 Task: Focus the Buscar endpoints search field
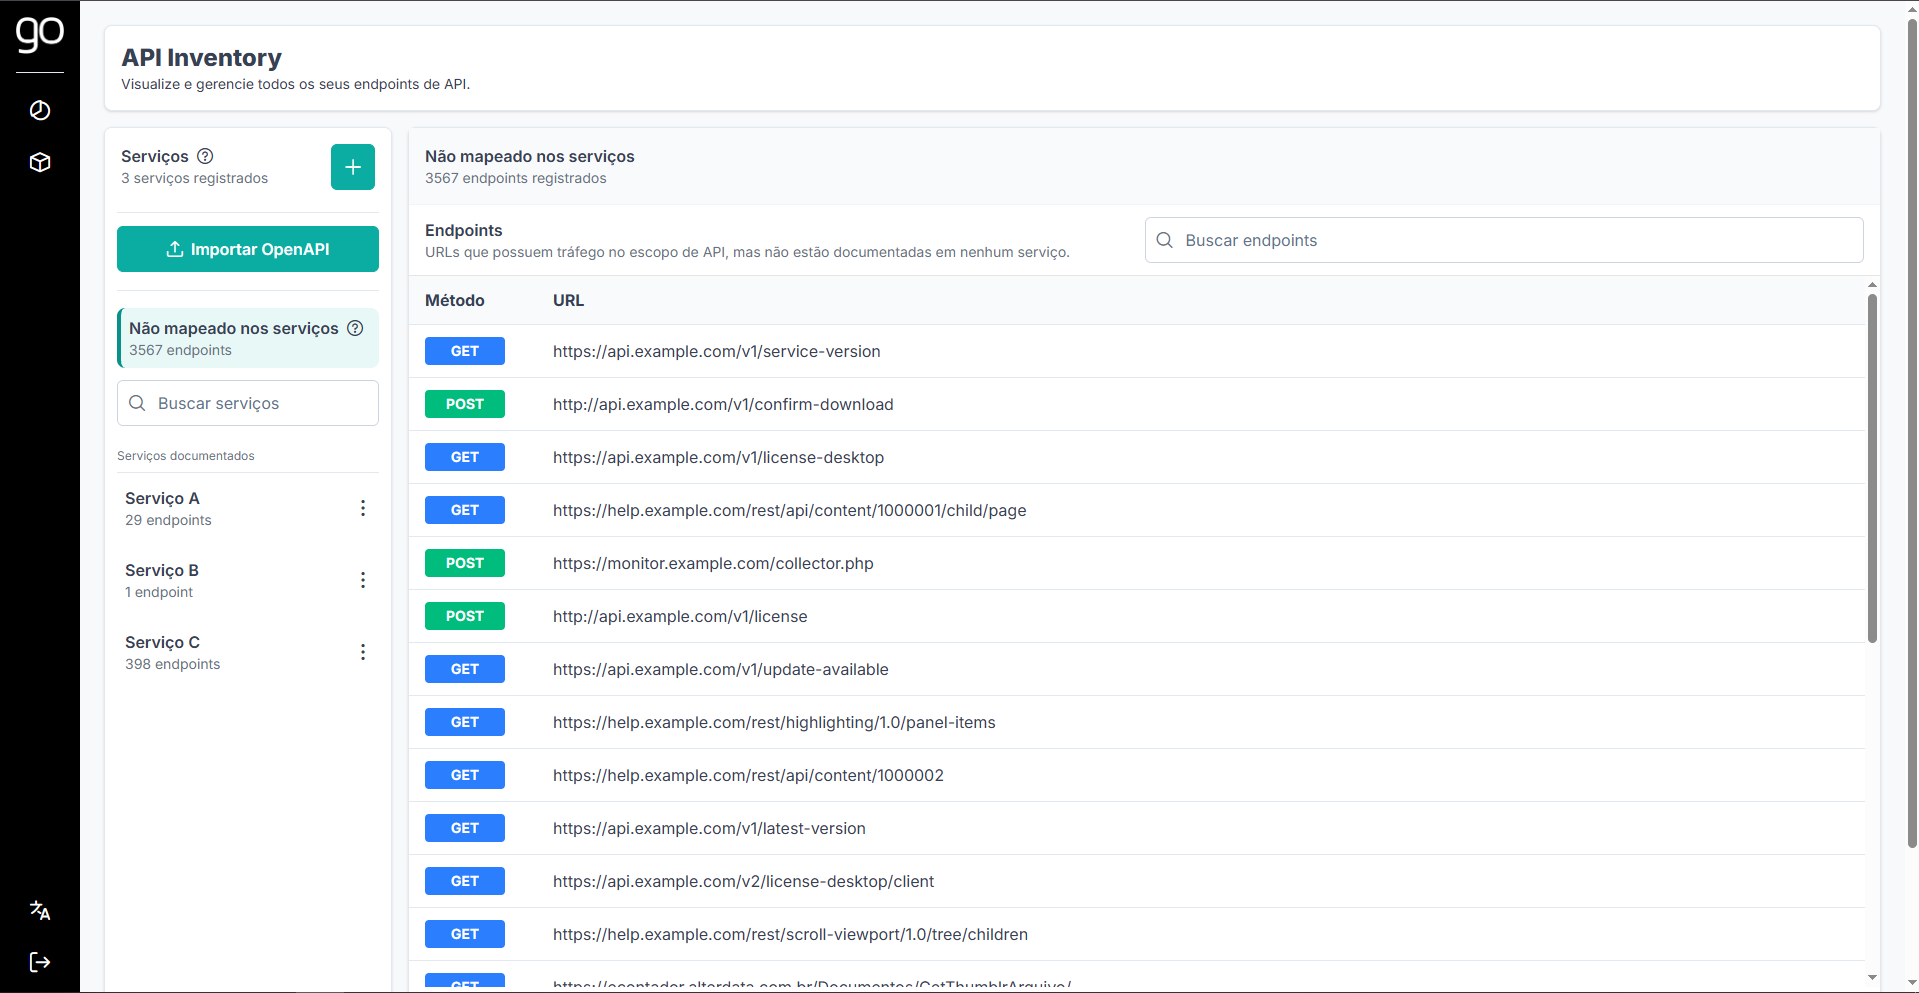(1504, 240)
